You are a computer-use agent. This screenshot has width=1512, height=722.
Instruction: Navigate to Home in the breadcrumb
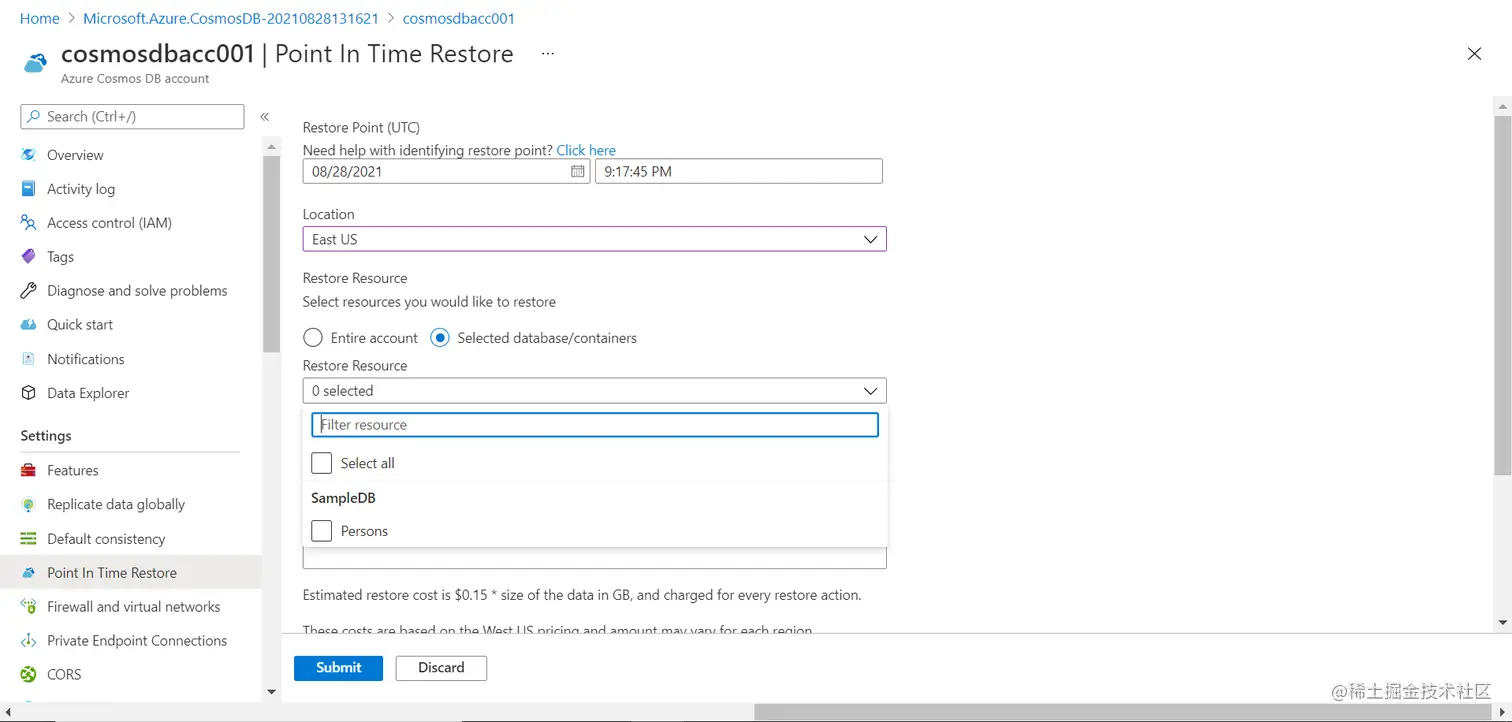click(x=40, y=19)
